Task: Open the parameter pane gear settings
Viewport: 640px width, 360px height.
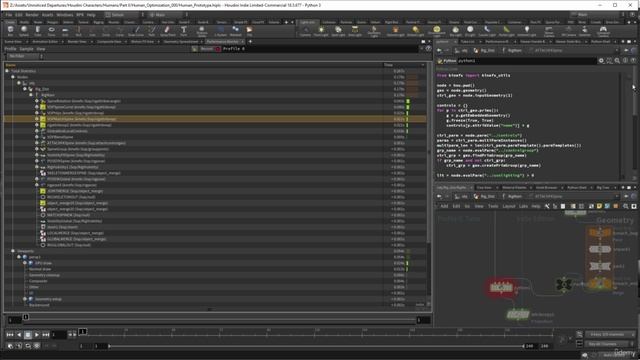Action: [x=601, y=60]
